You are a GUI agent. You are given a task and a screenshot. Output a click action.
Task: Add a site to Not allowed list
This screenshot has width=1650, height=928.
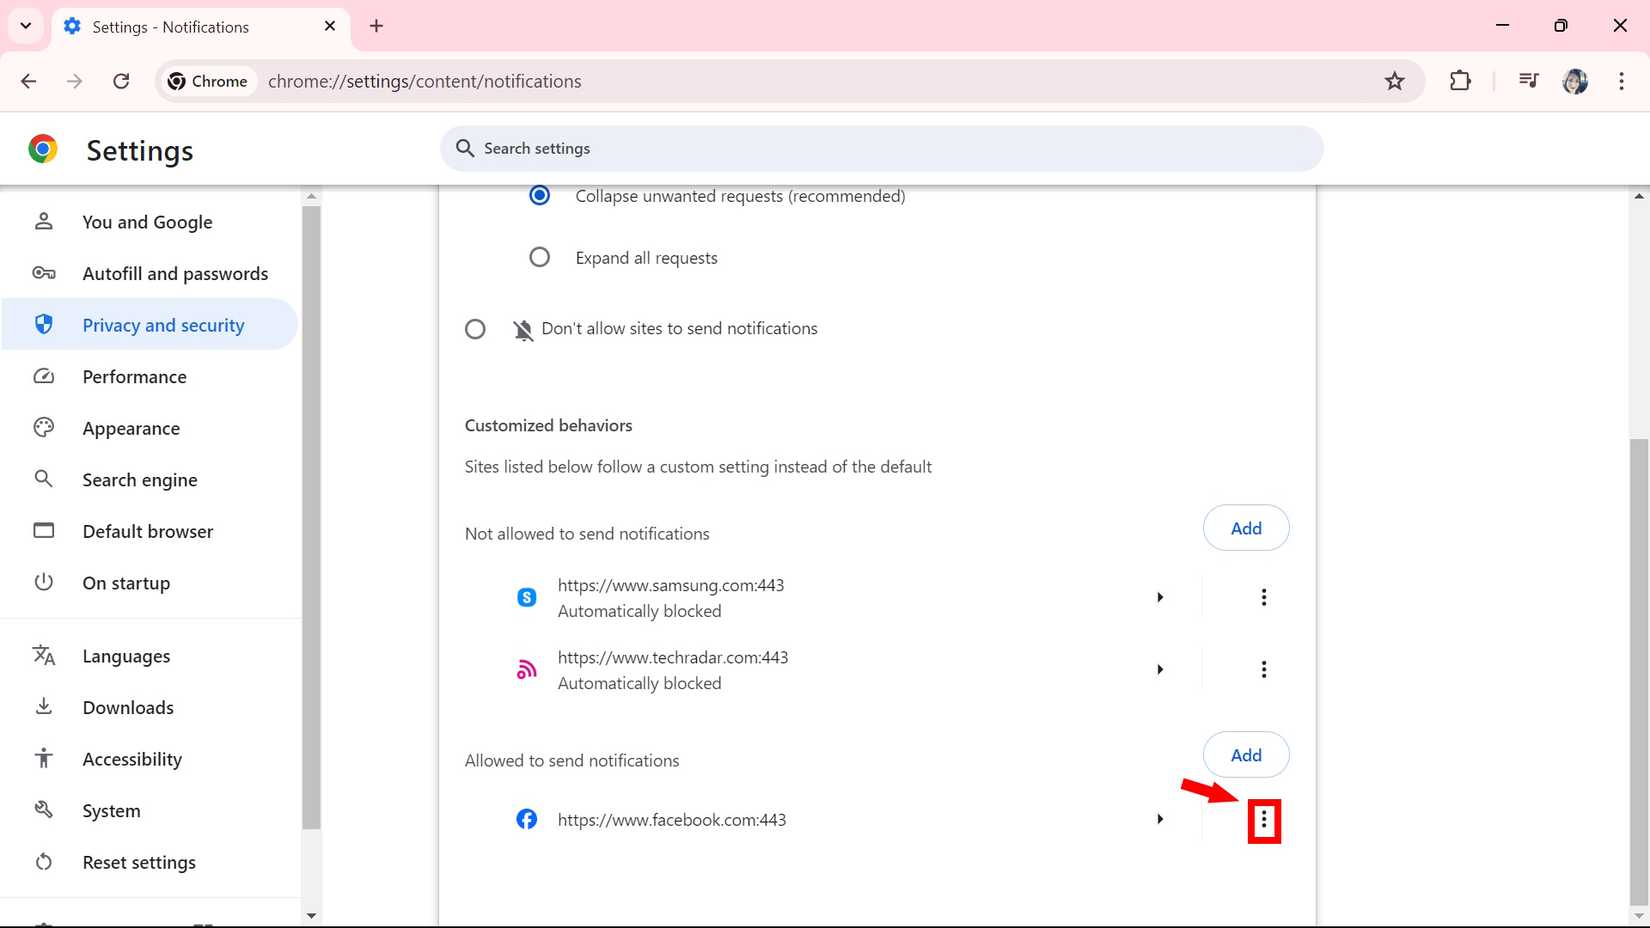[1245, 528]
